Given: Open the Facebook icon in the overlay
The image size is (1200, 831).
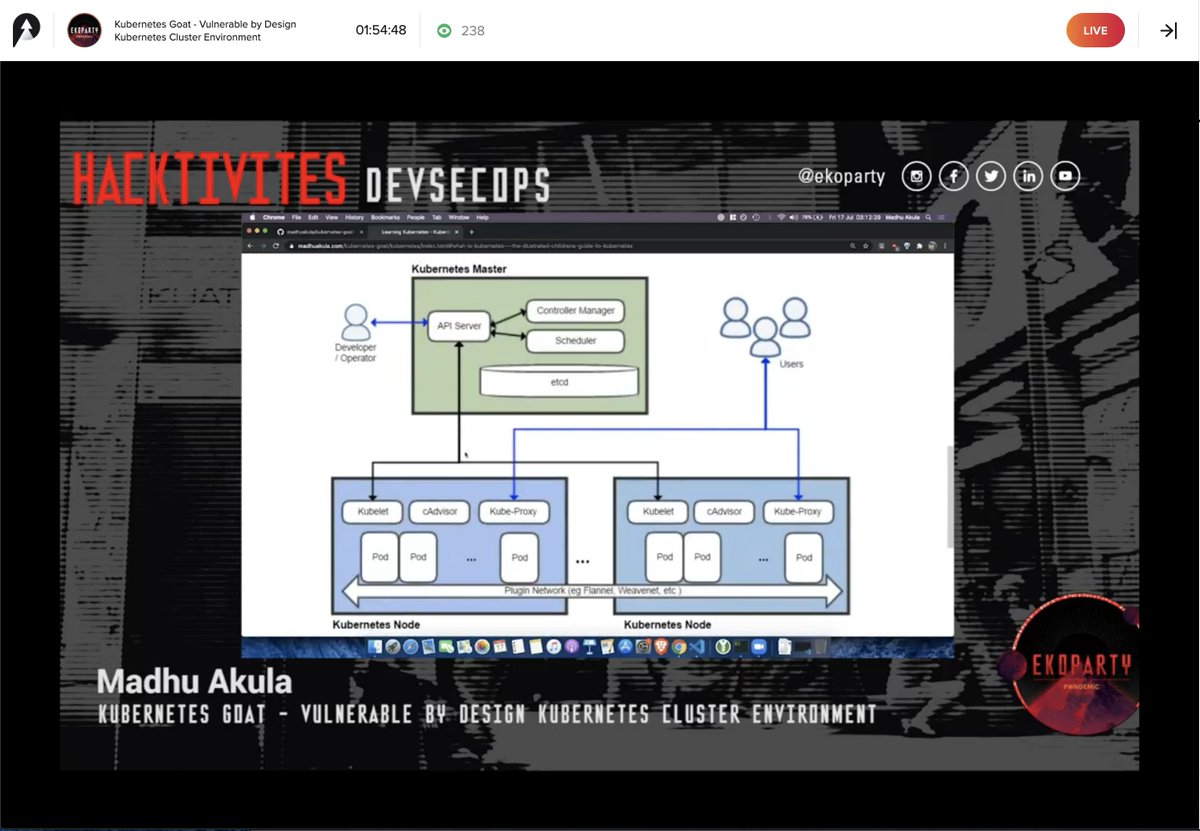Looking at the screenshot, I should (953, 177).
